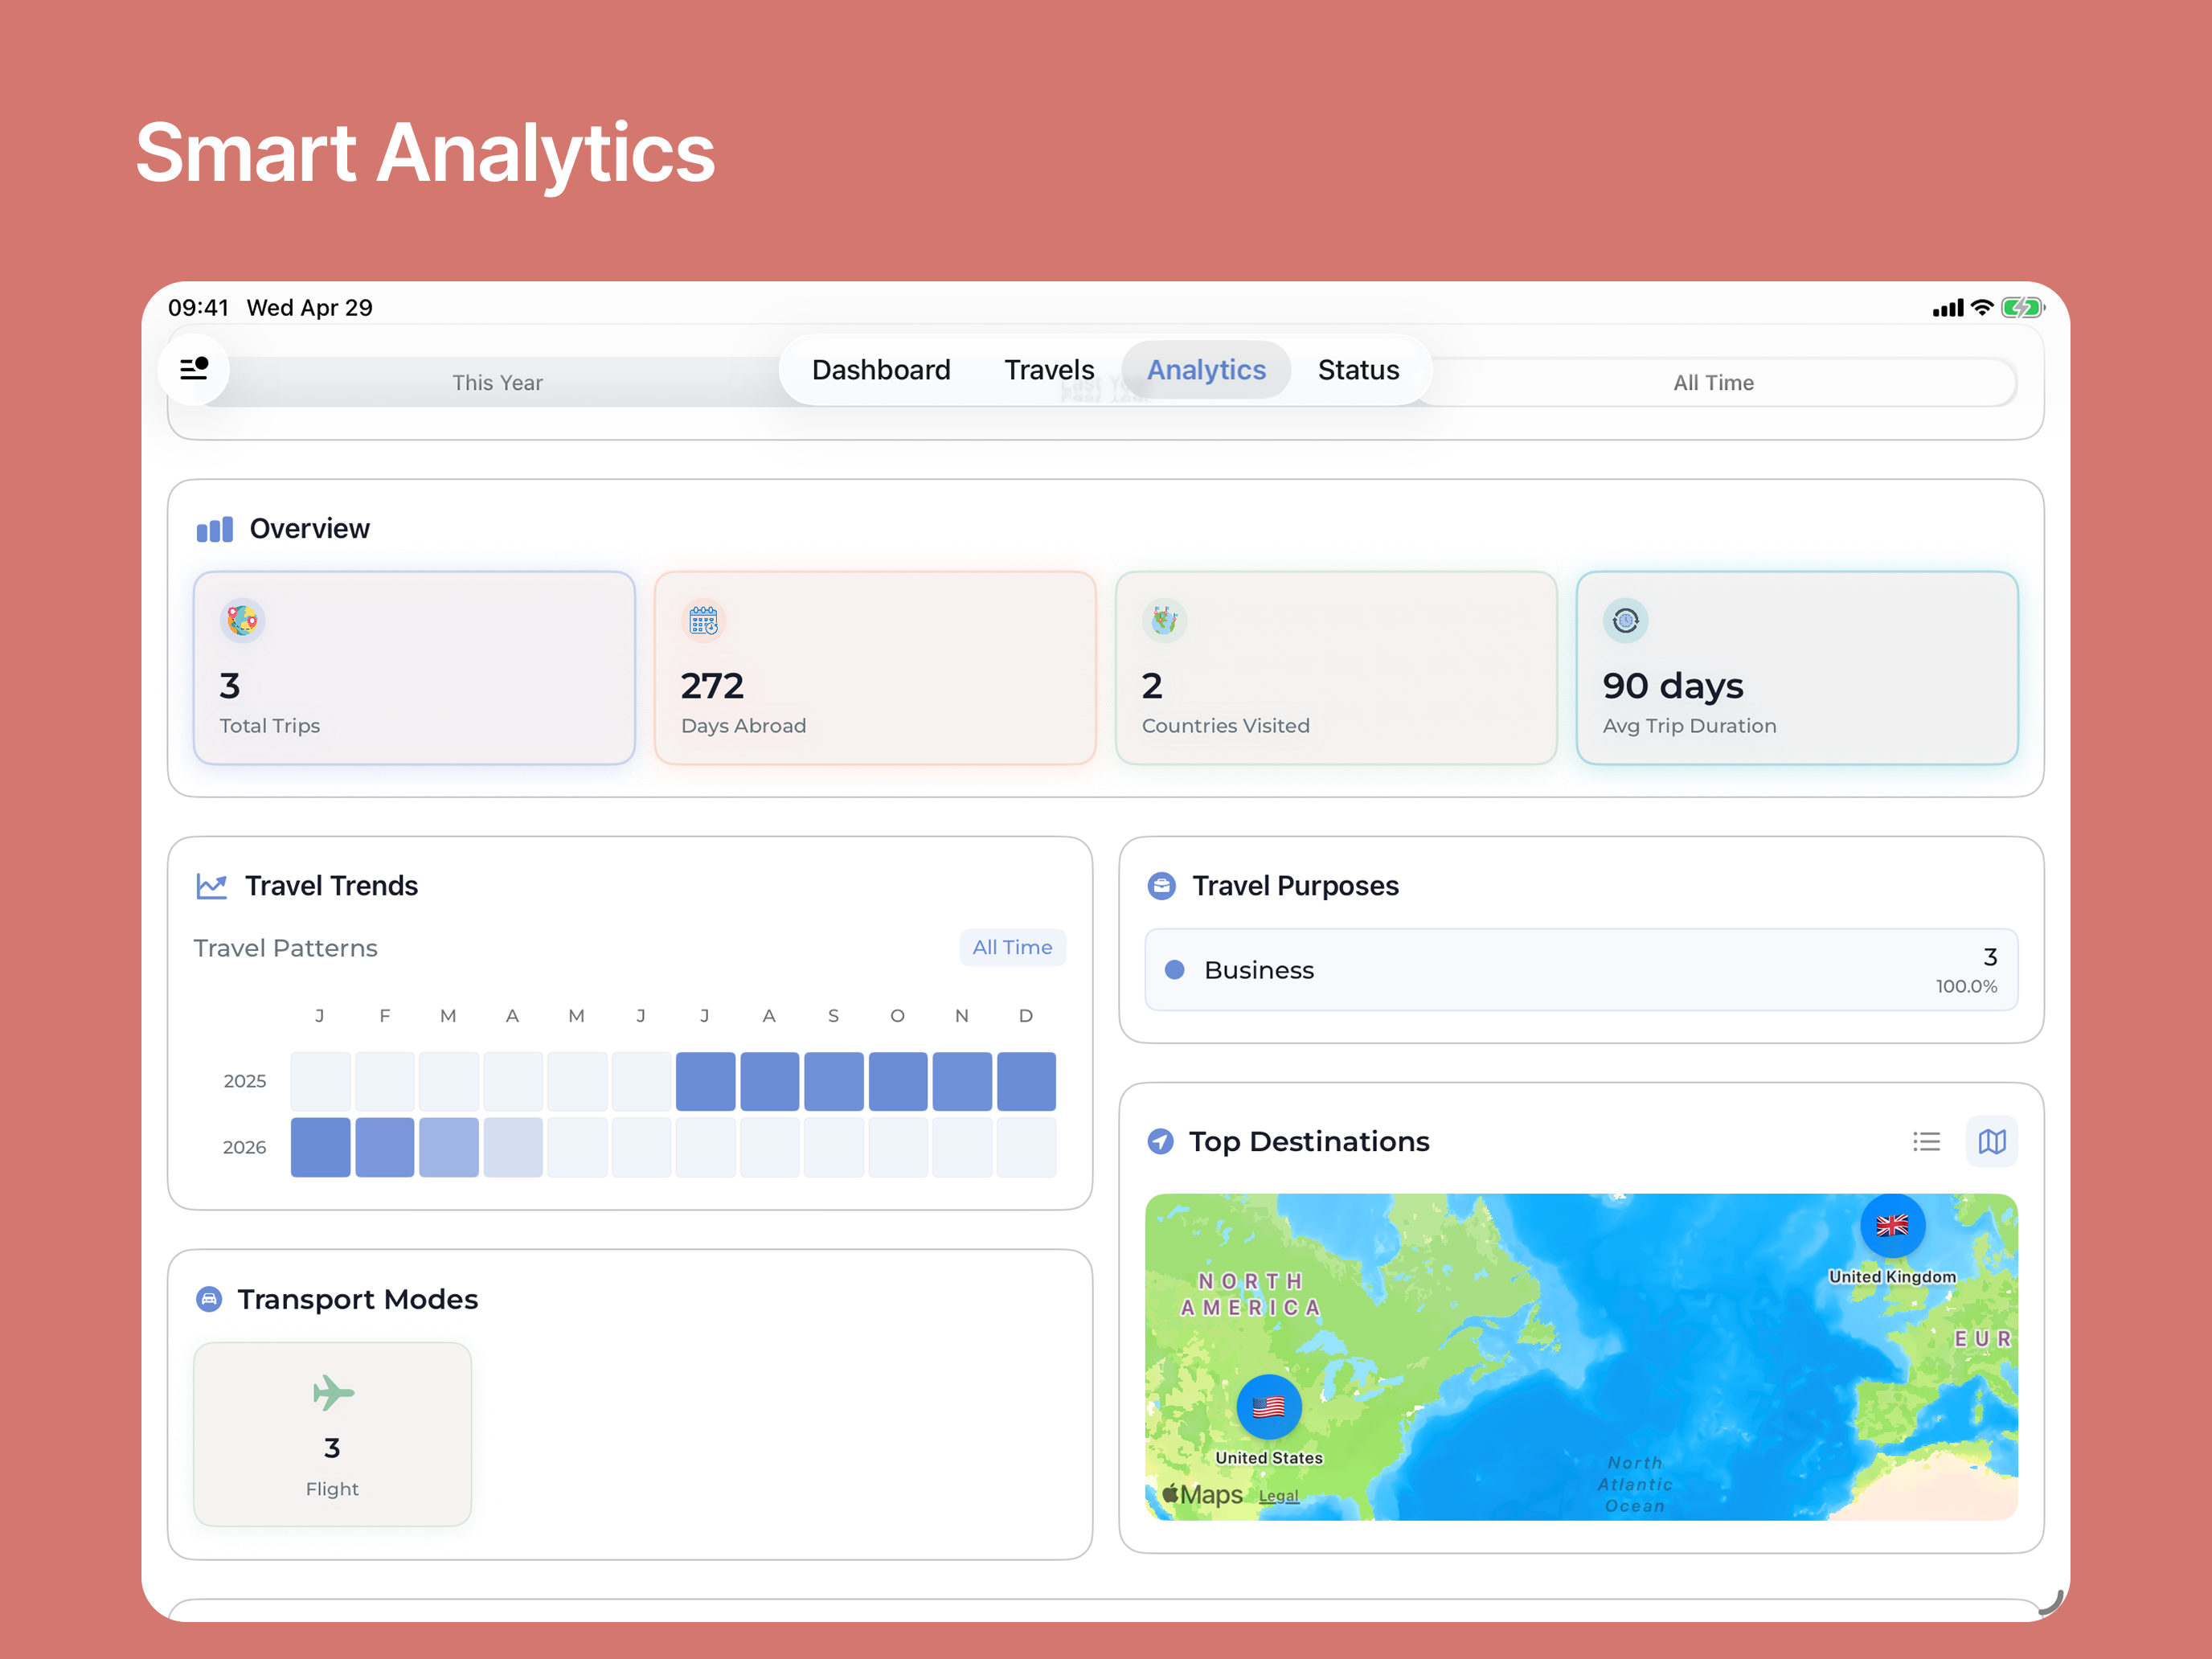Viewport: 2212px width, 1659px height.
Task: Switch Top Destinations to map view
Action: (1991, 1141)
